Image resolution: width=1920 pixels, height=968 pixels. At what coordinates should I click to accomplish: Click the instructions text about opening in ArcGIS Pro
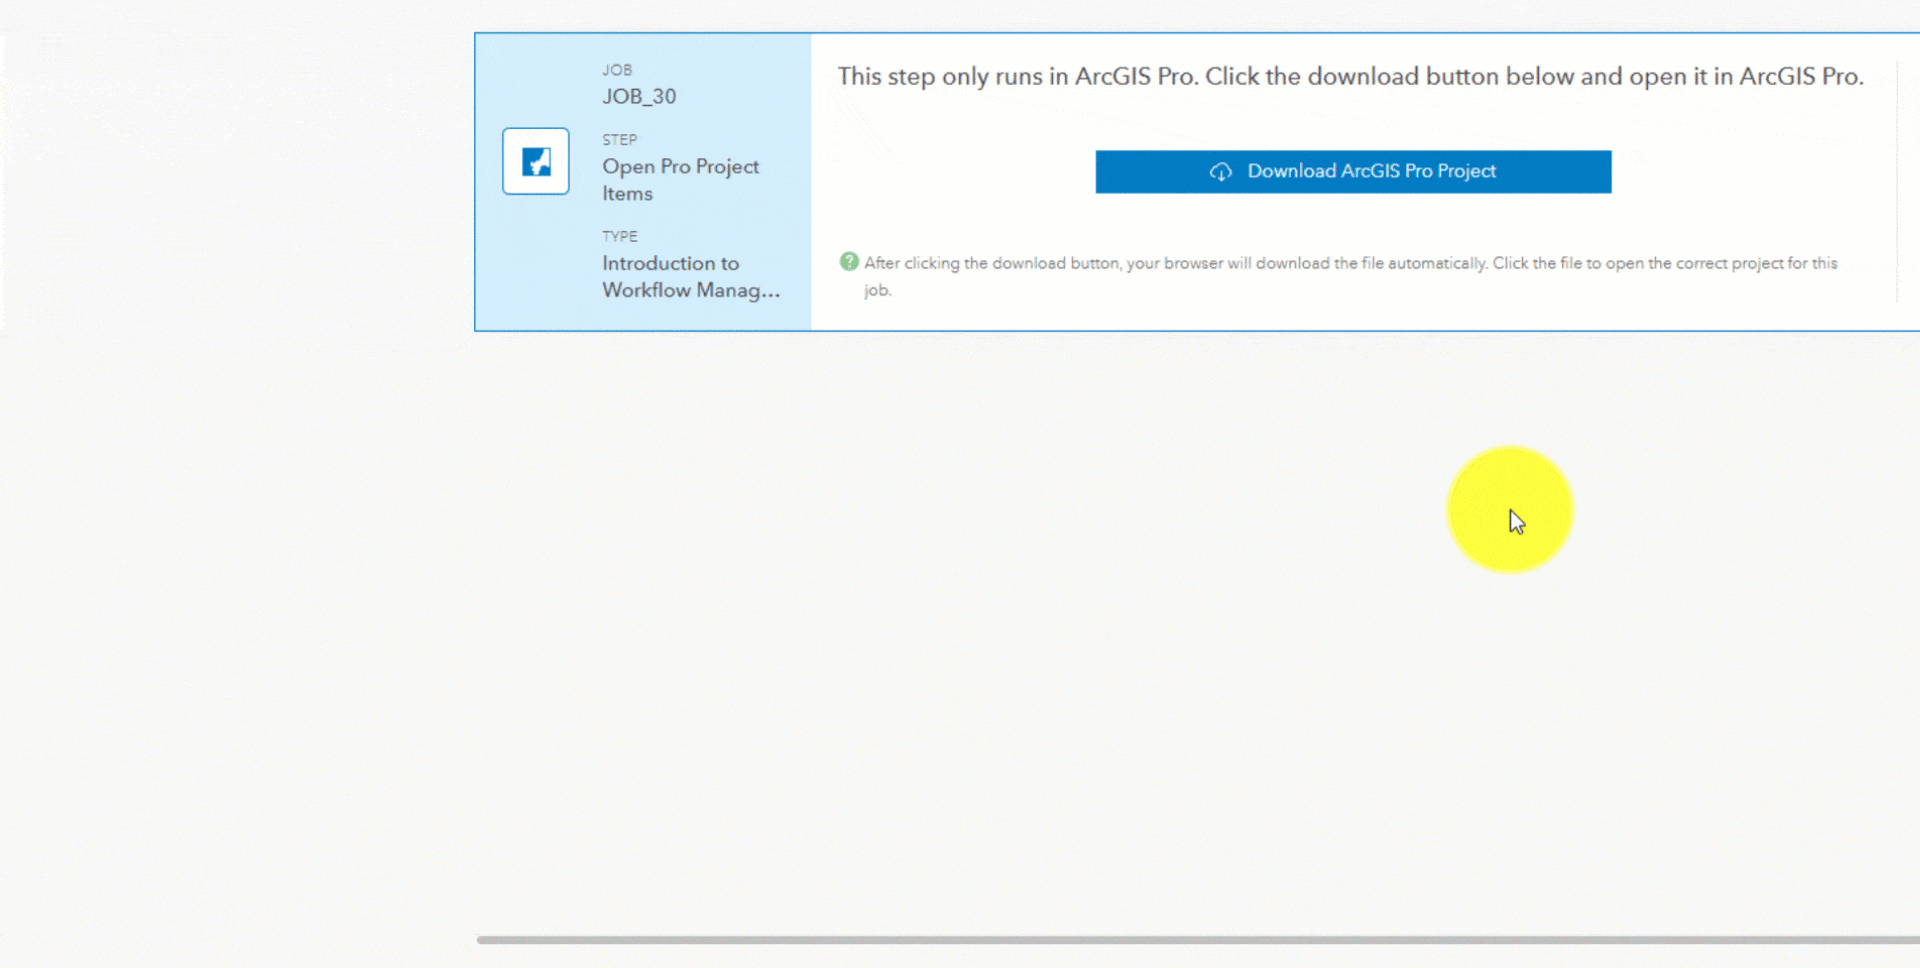(x=1350, y=76)
